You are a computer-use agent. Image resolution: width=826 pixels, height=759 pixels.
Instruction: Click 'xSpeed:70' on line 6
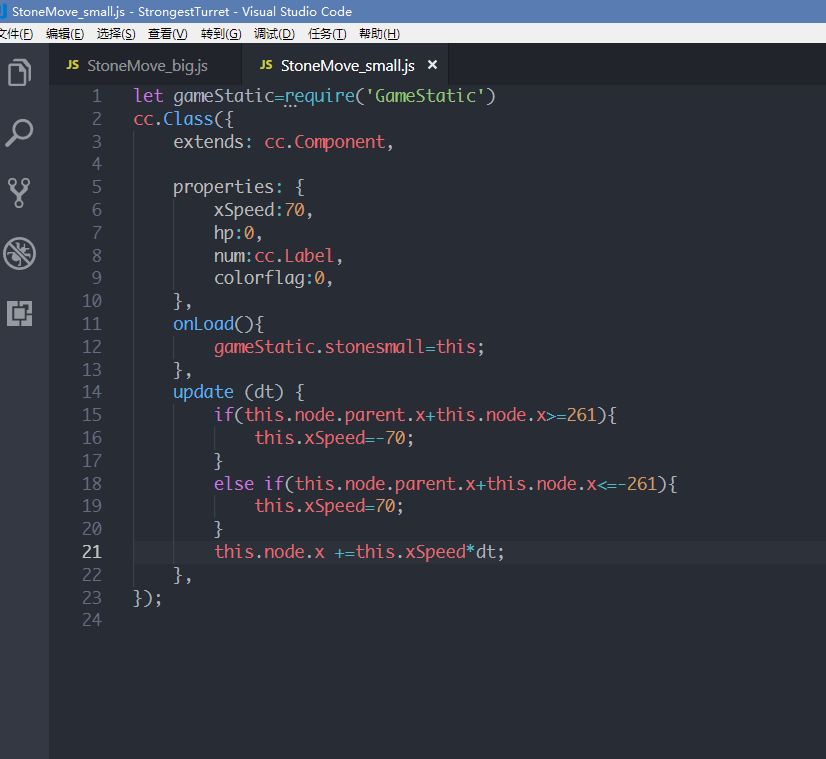[259, 210]
